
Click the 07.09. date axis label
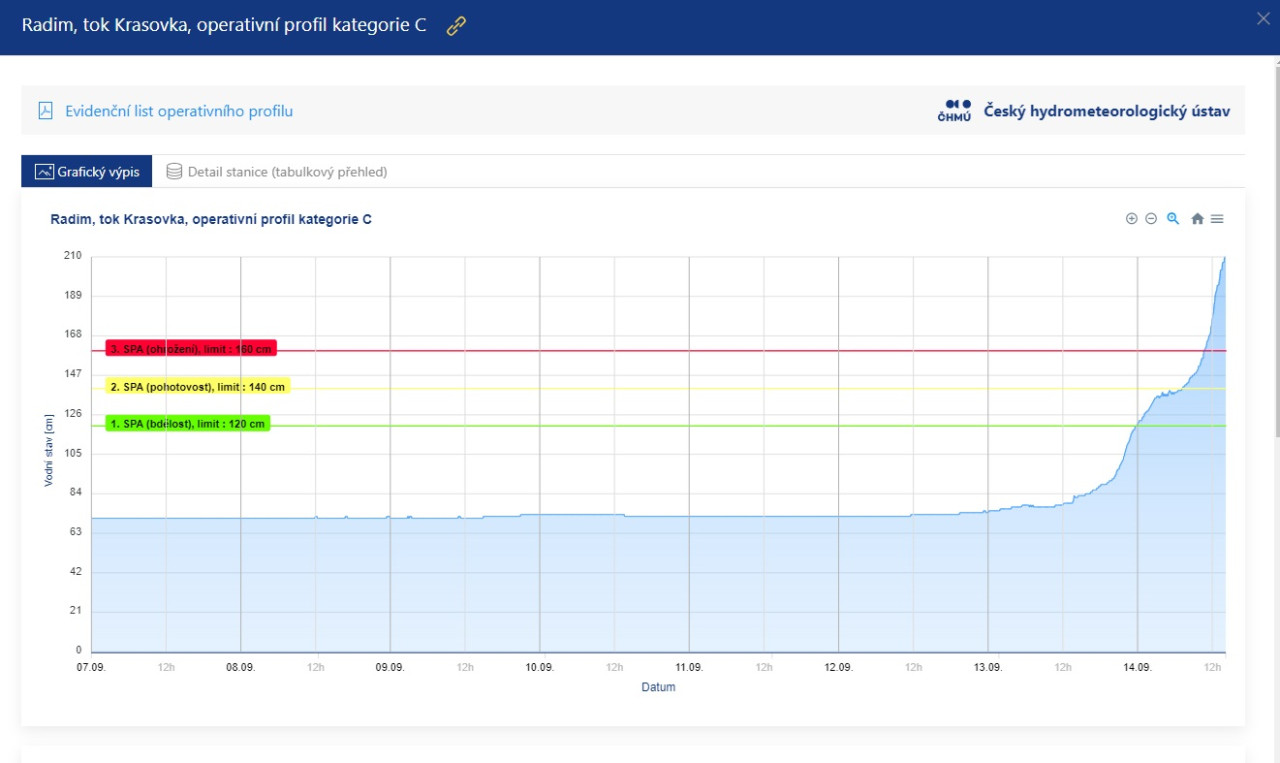[x=91, y=667]
